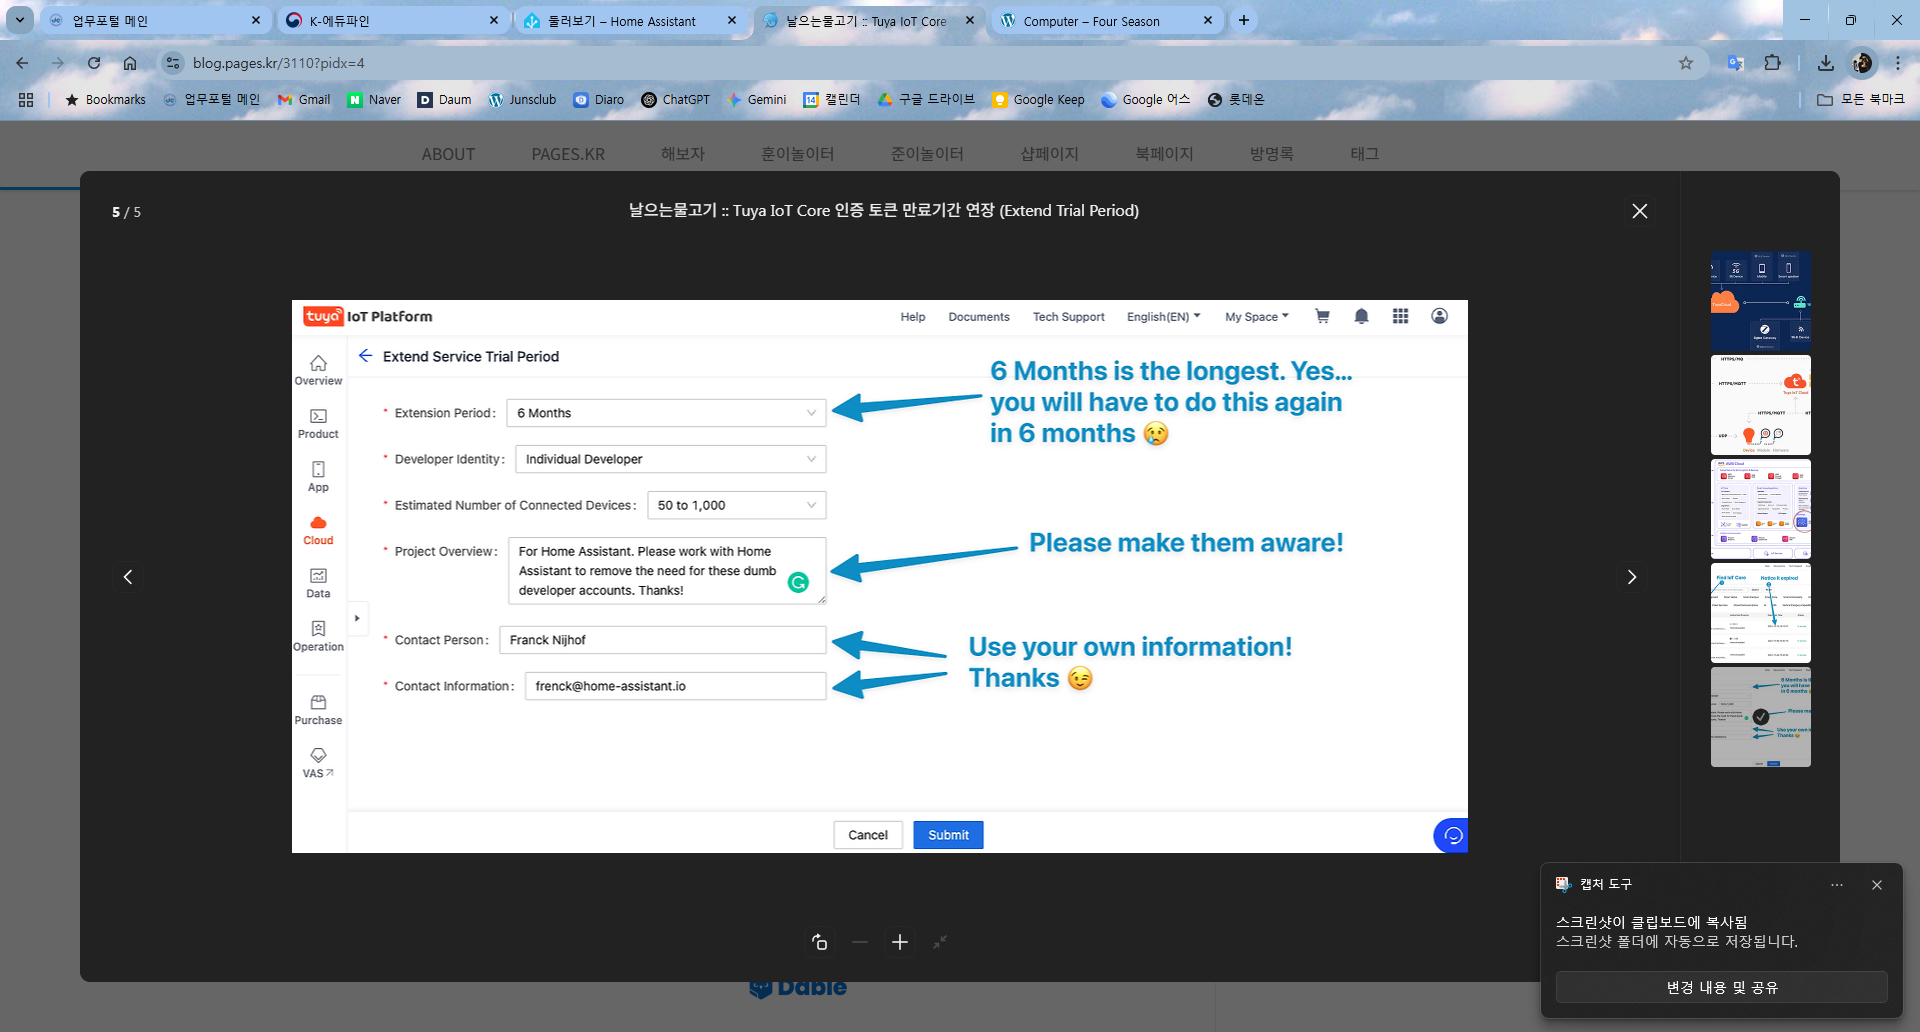Open the Naver bookmark
1920x1032 pixels.
point(374,99)
